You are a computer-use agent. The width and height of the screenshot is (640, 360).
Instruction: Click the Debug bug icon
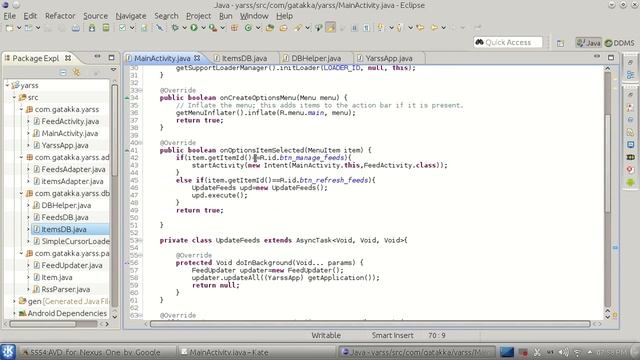point(175,28)
